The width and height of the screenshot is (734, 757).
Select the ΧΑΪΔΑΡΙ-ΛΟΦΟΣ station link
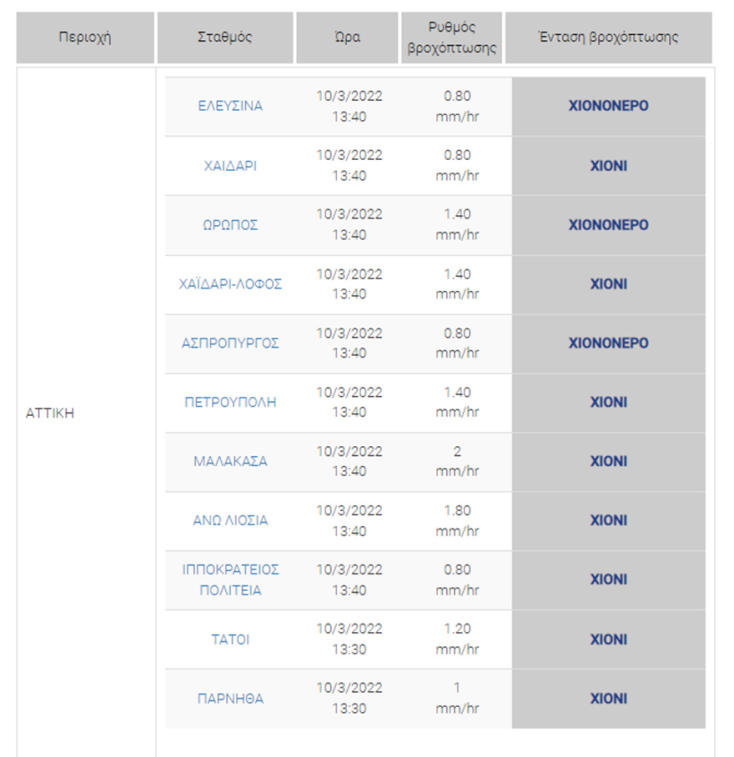[x=230, y=284]
